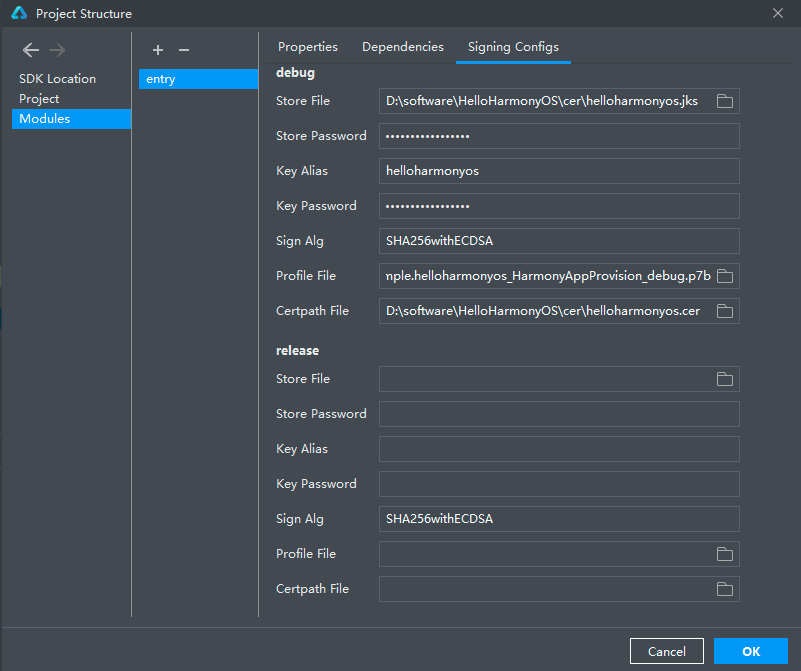Select the entry module
Screen dimensions: 801x671
tap(198, 79)
